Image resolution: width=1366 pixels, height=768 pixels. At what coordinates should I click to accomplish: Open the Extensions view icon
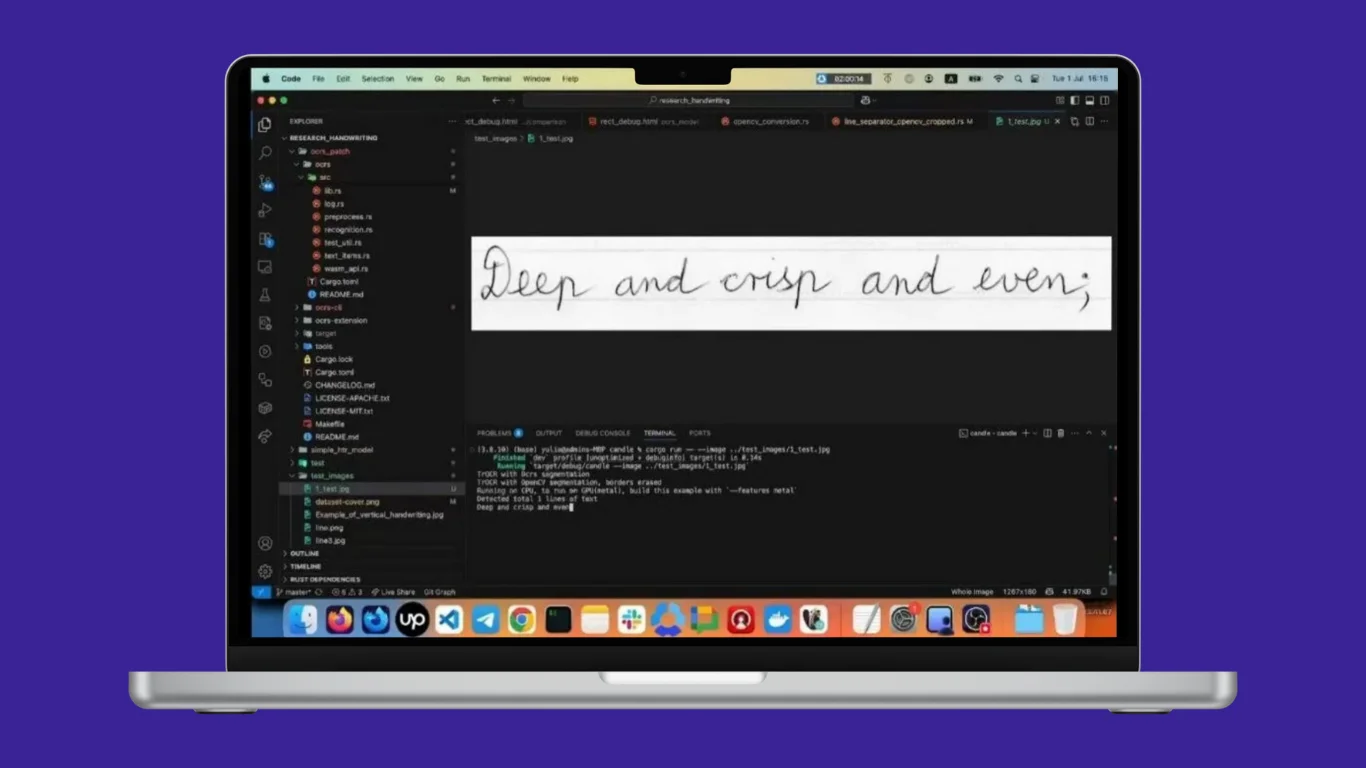[x=264, y=238]
